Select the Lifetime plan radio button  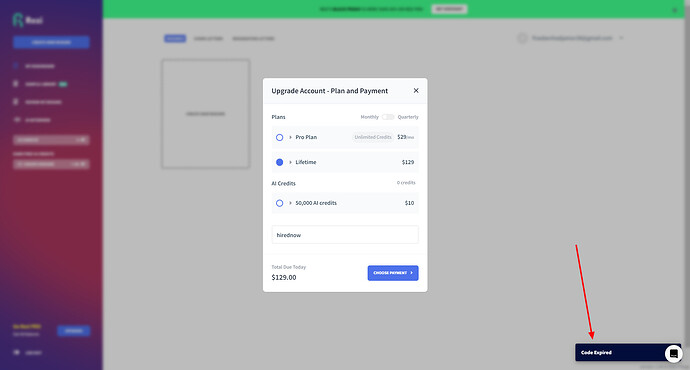point(279,162)
